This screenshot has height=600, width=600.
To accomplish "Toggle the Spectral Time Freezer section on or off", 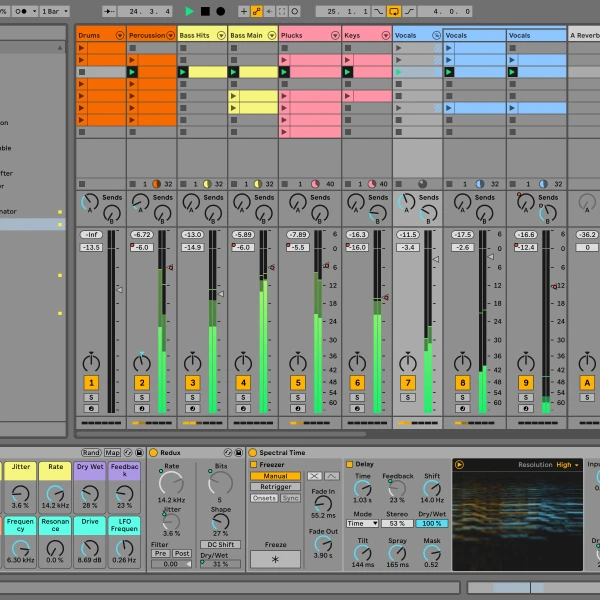I will (254, 465).
